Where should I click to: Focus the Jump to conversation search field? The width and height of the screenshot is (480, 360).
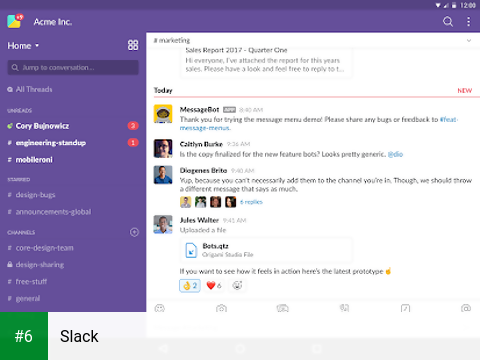[x=73, y=68]
